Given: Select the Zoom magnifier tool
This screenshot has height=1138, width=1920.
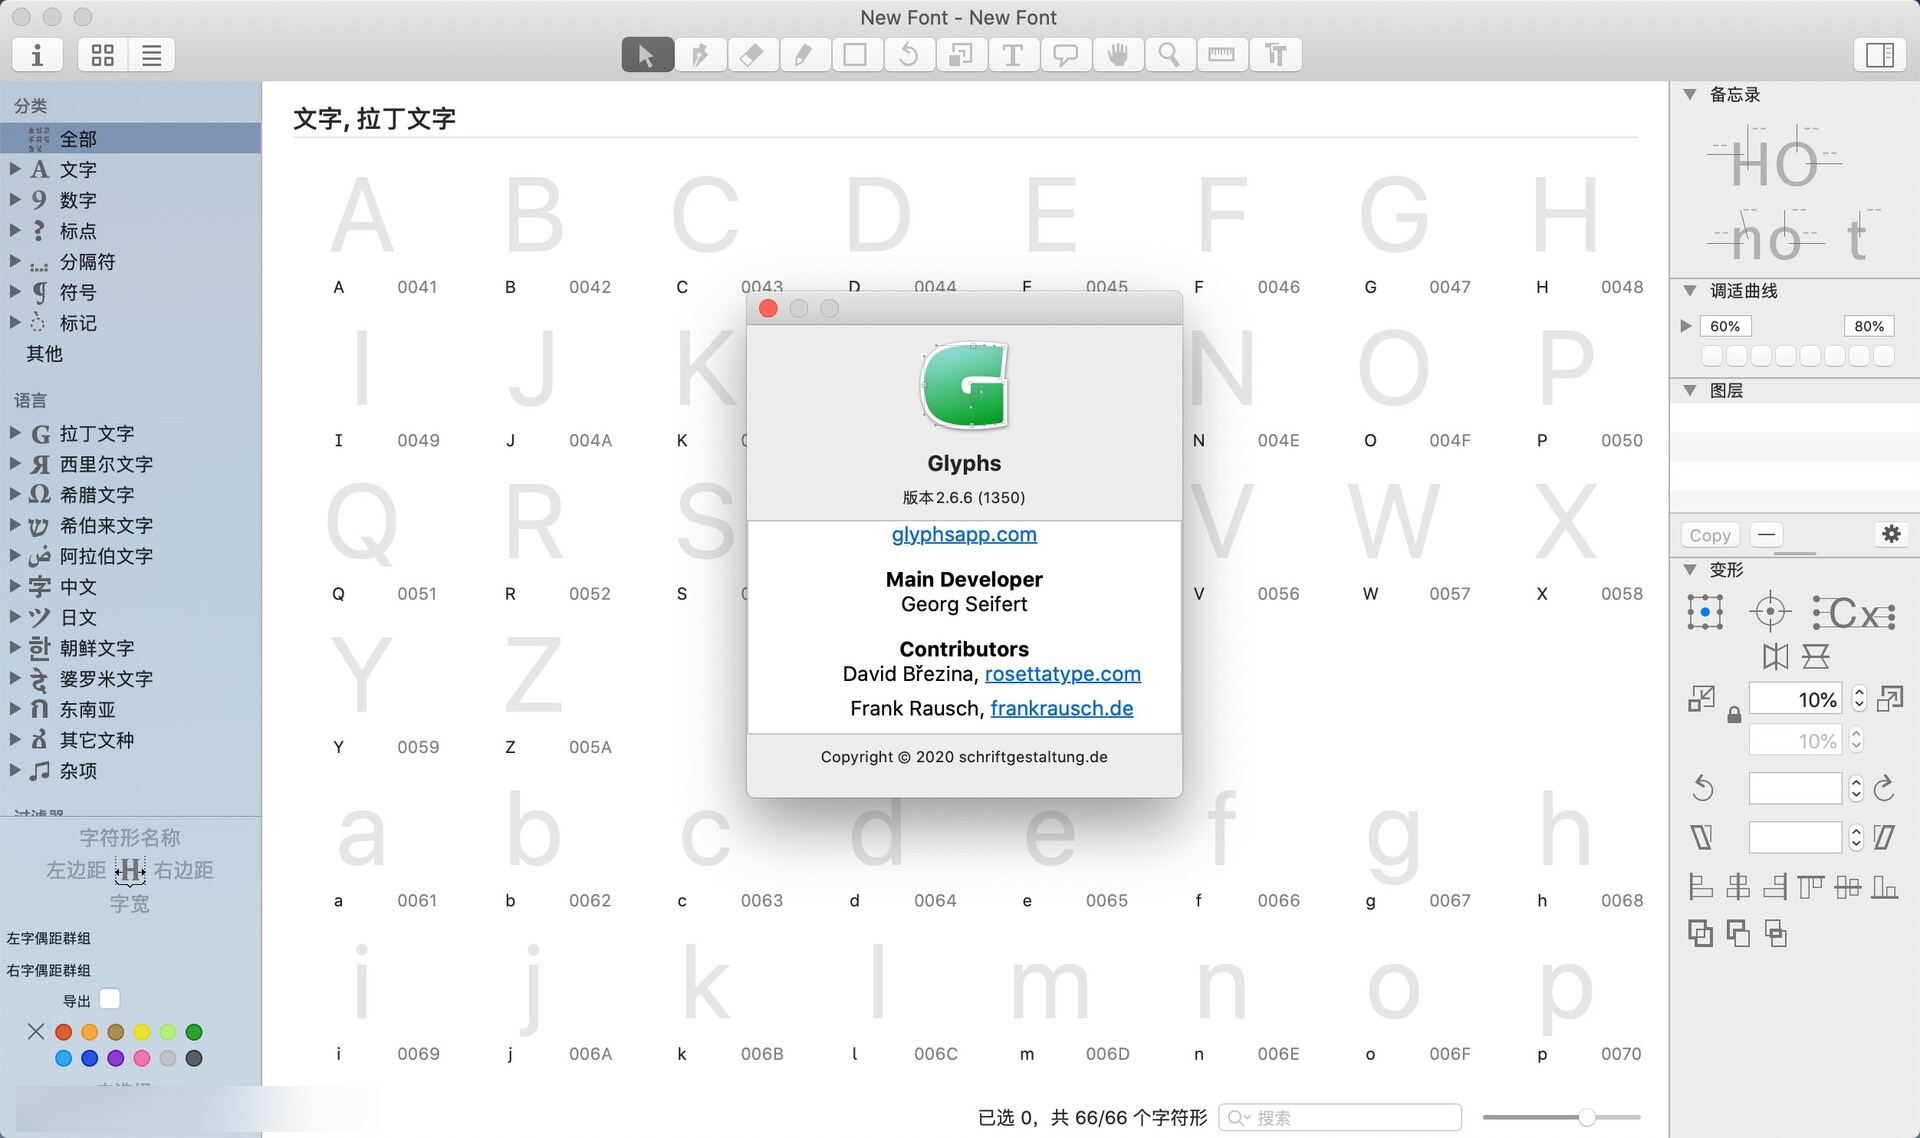Looking at the screenshot, I should [1170, 55].
